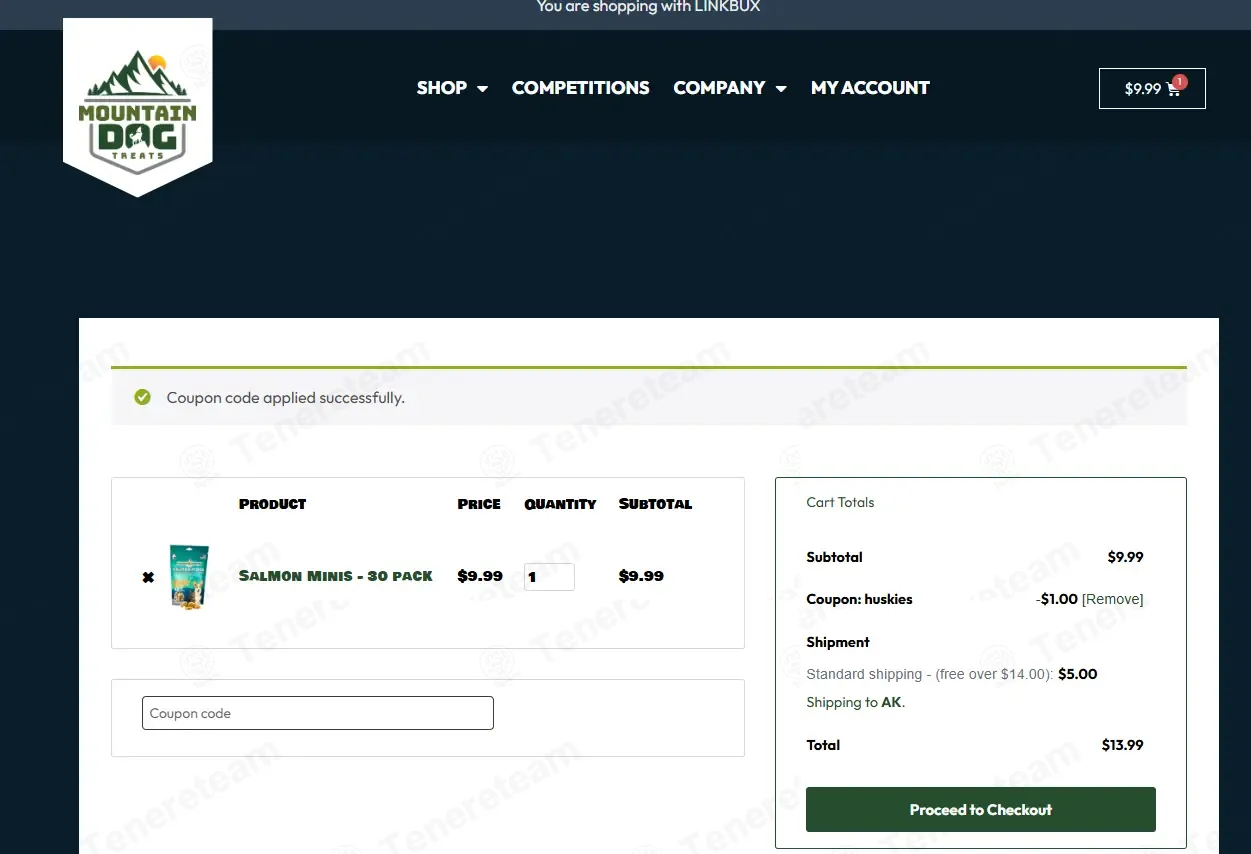Screen dimensions: 1251x854
Task: Click the 'Coupon code applied successfully.' message
Action: pyautogui.click(x=286, y=398)
